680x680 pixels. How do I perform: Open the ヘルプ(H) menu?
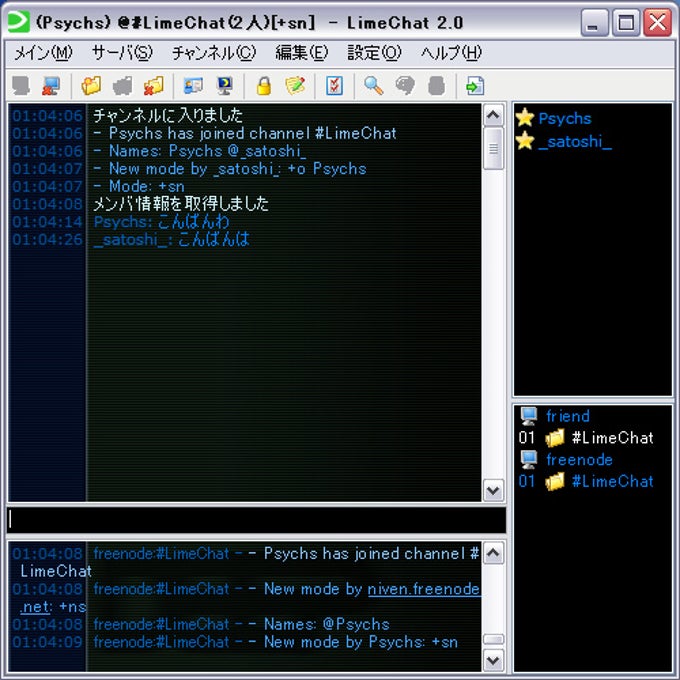coord(451,53)
